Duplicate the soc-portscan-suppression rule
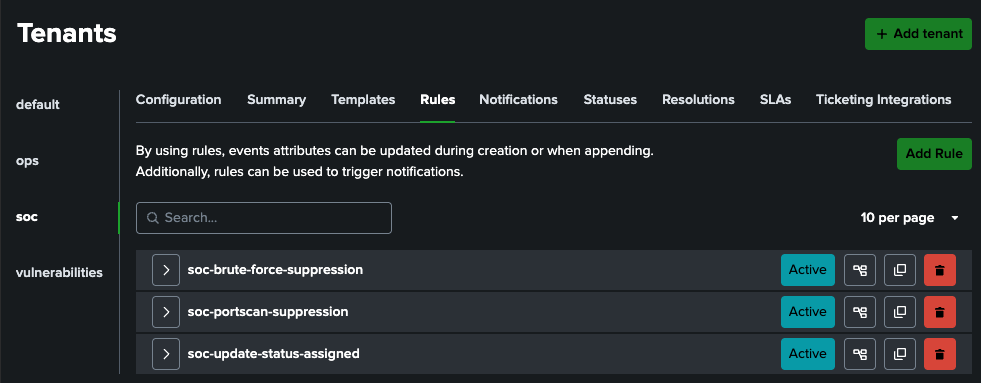Image resolution: width=981 pixels, height=383 pixels. tap(900, 312)
